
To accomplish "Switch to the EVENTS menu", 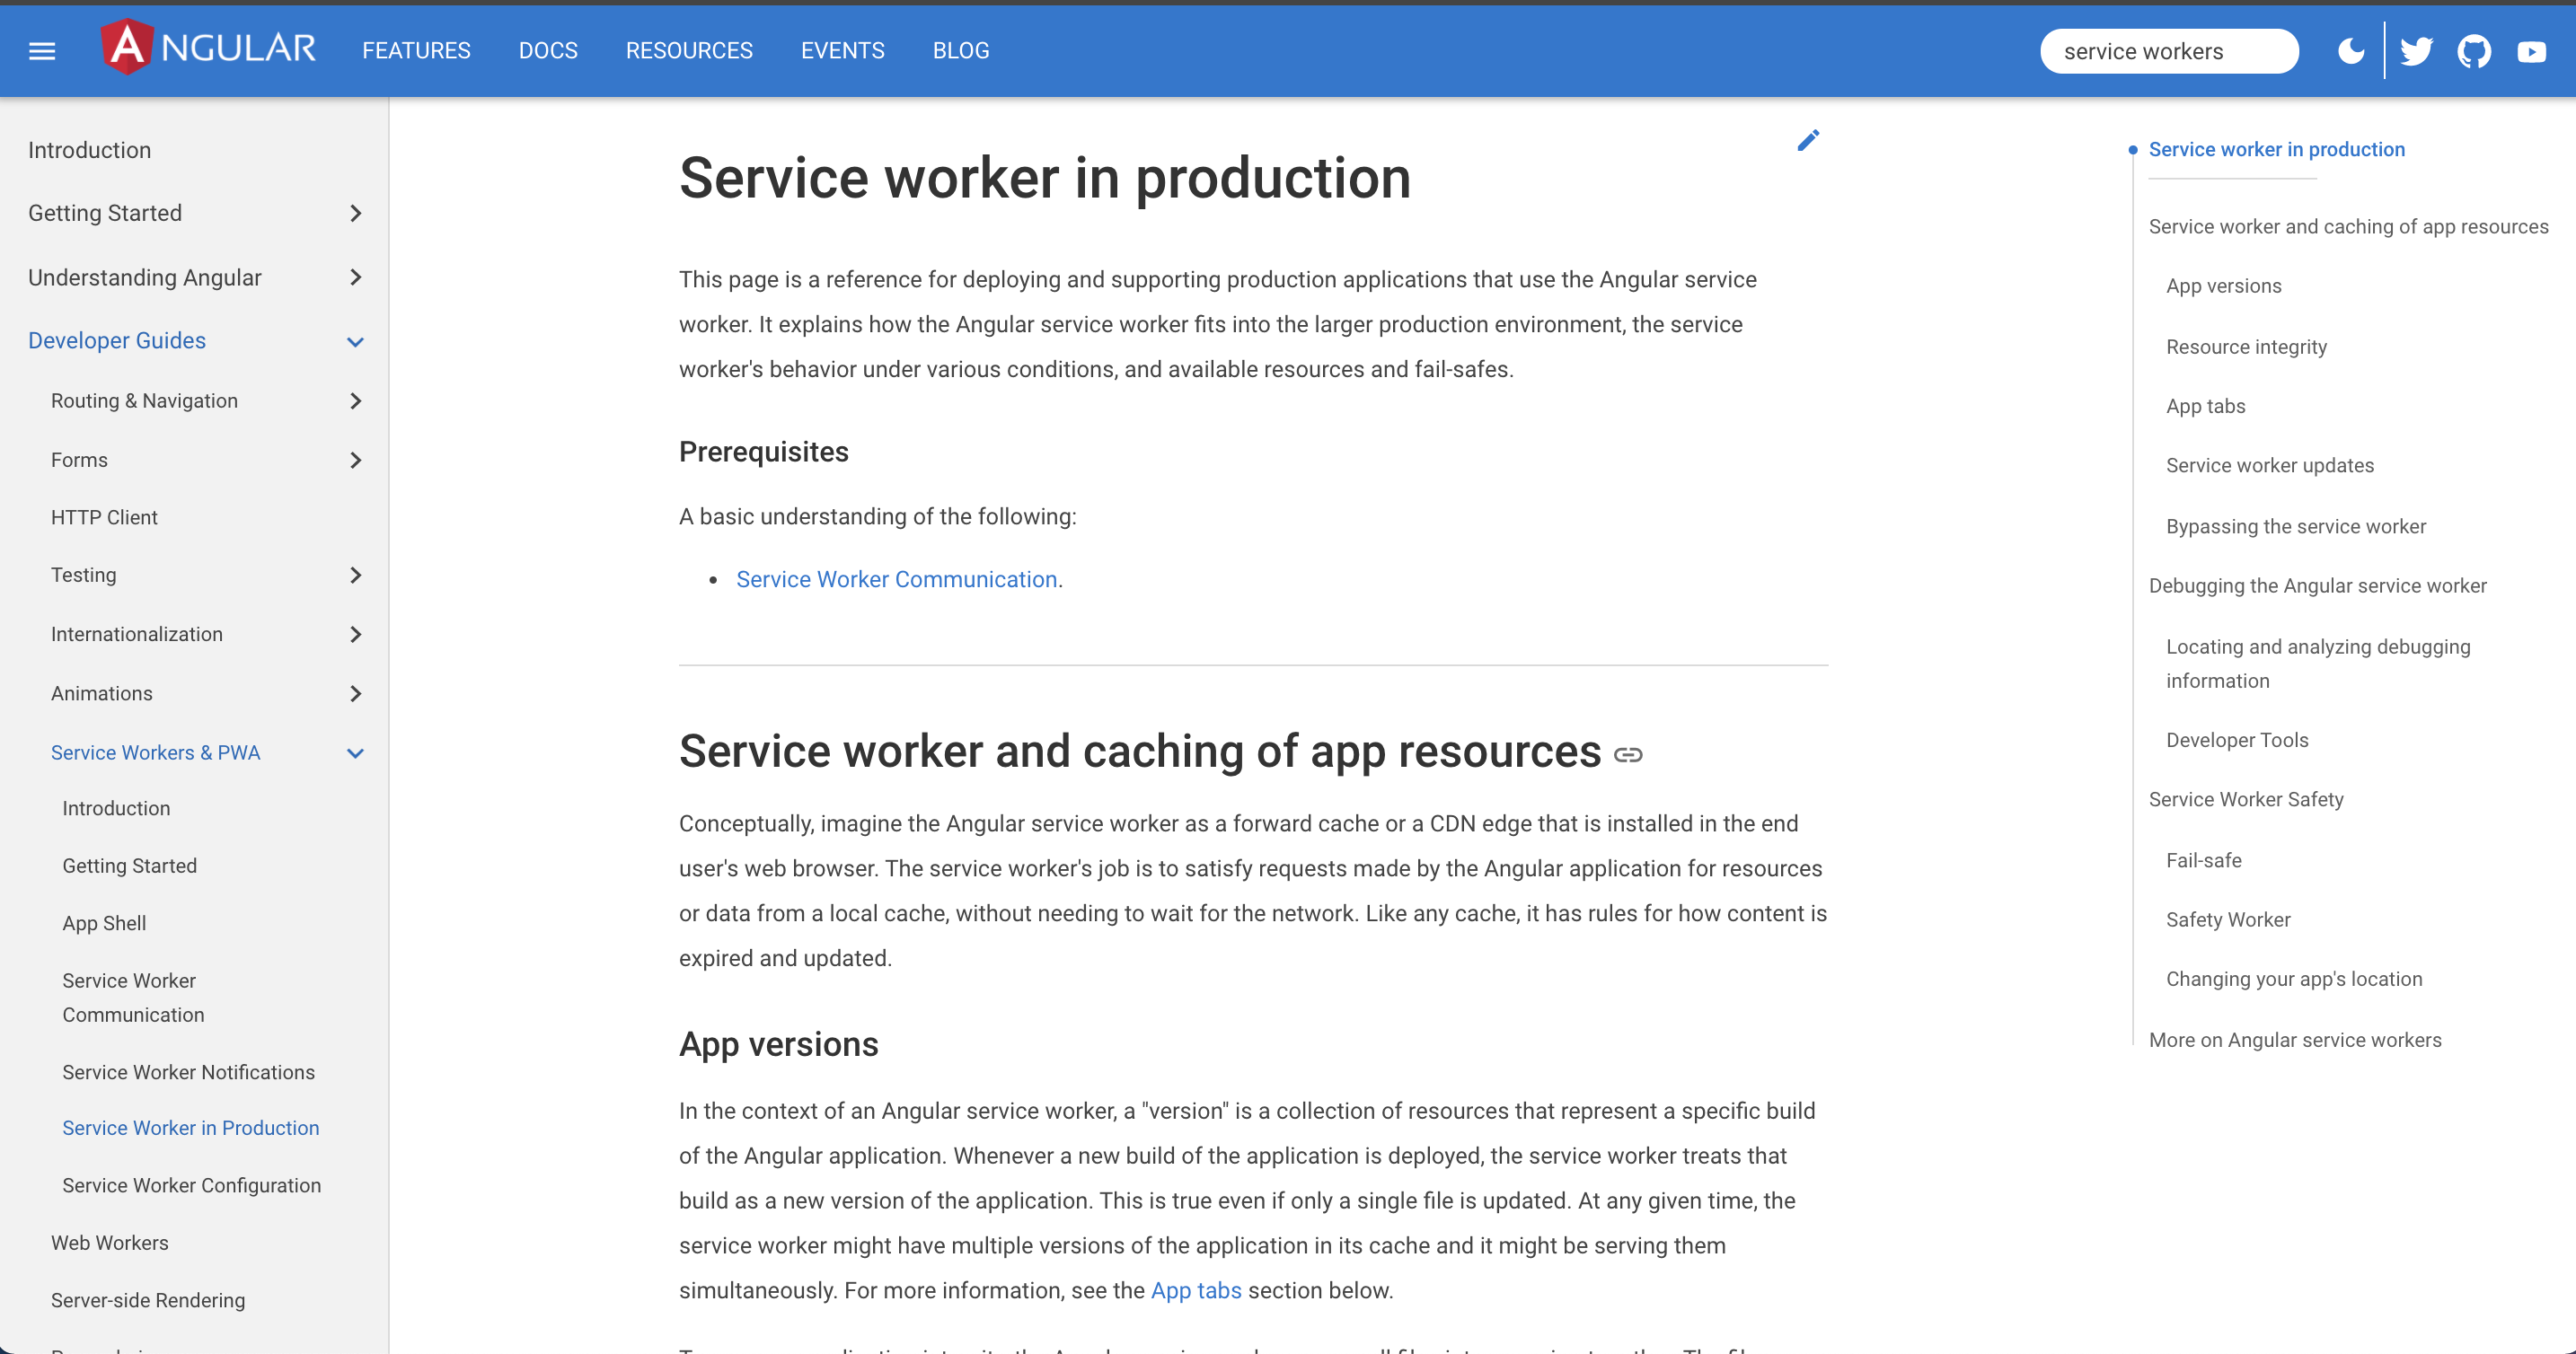I will 842,50.
